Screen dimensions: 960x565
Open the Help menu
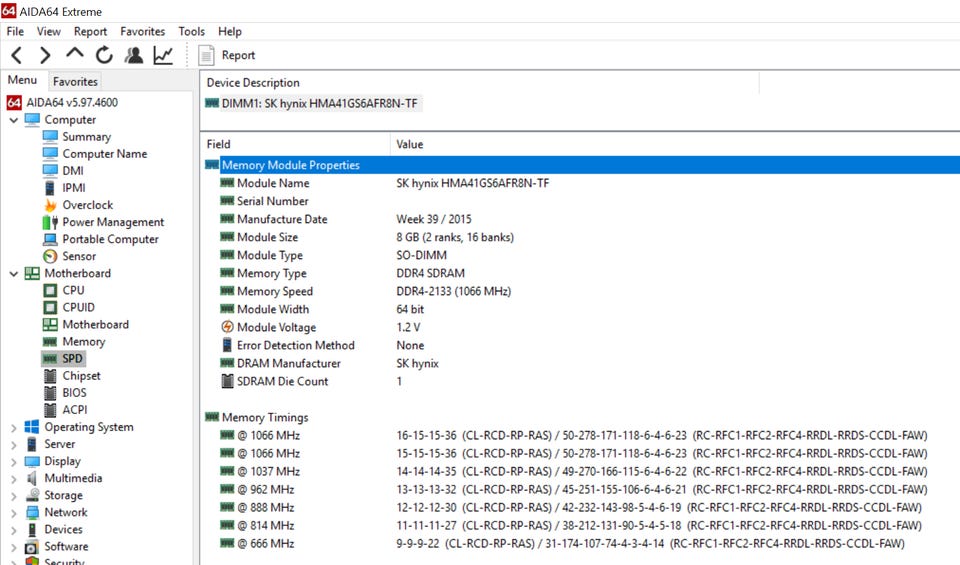[230, 31]
